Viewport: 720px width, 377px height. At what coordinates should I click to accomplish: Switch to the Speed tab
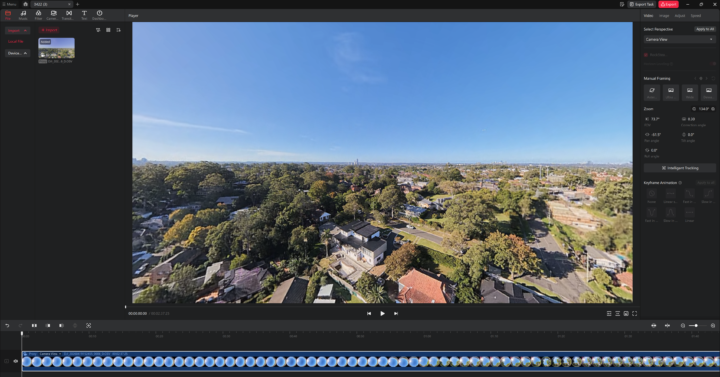click(696, 16)
